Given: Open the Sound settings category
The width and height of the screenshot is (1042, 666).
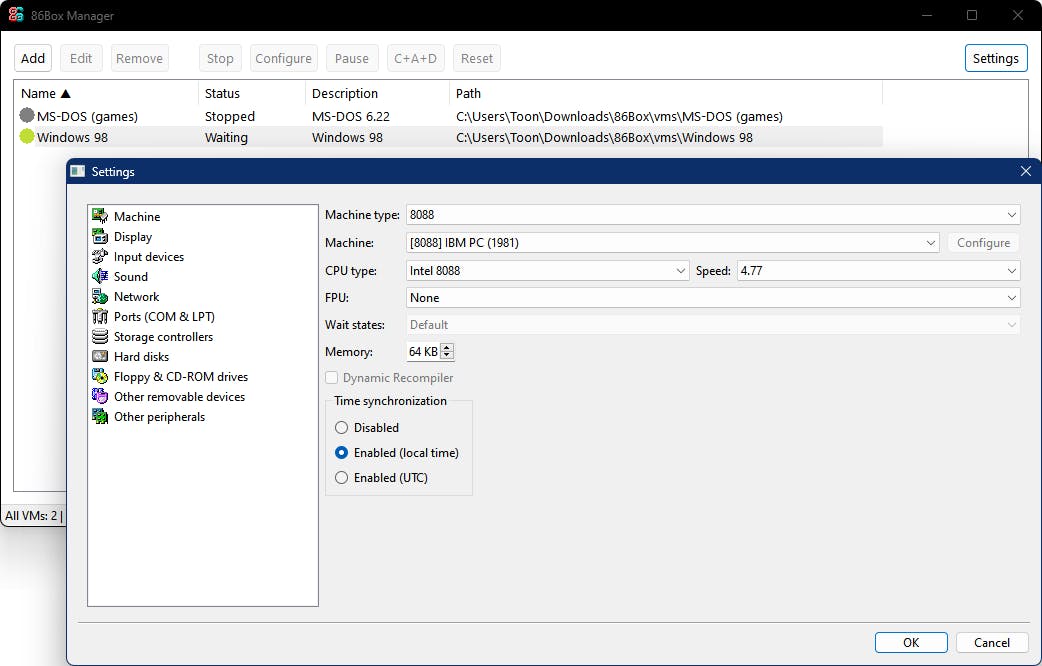Looking at the screenshot, I should 131,277.
